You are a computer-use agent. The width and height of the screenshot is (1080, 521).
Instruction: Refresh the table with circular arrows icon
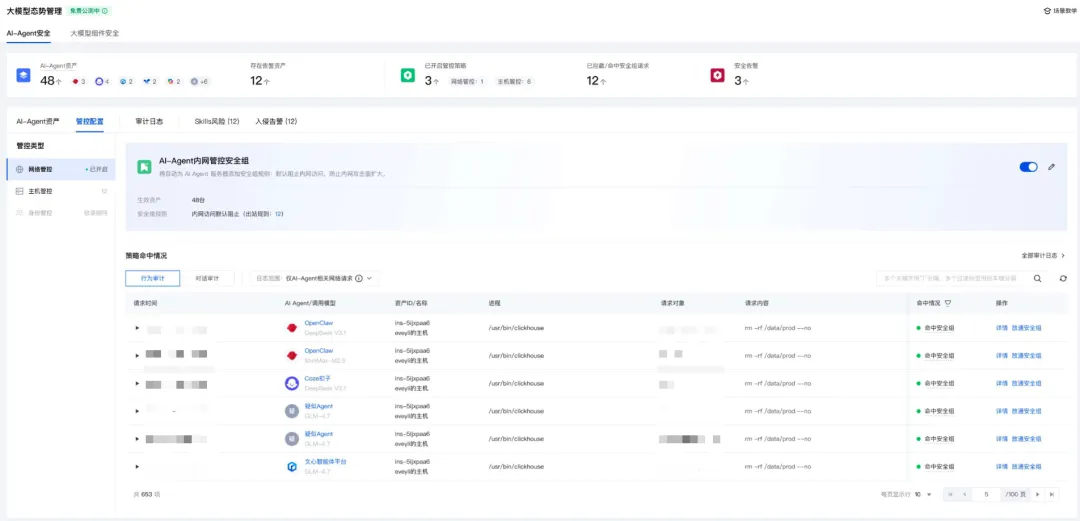(x=1063, y=278)
